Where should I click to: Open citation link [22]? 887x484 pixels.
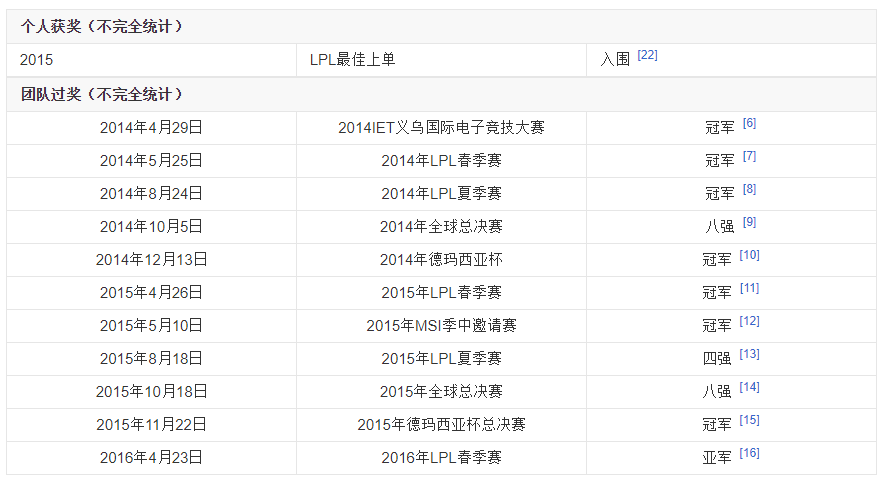point(647,55)
